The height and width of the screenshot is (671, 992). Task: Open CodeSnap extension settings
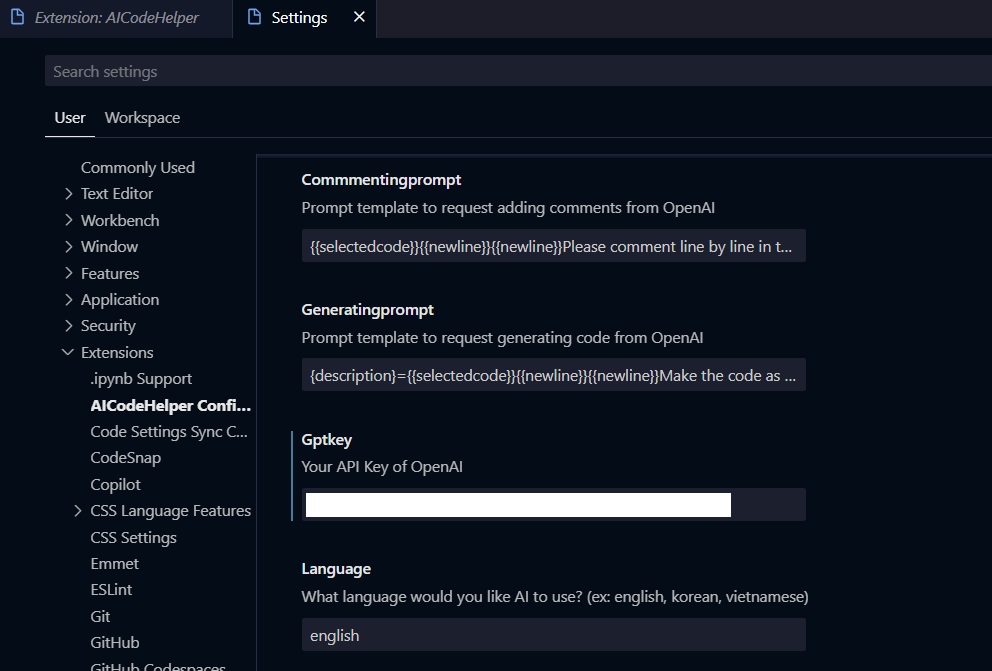pos(126,458)
